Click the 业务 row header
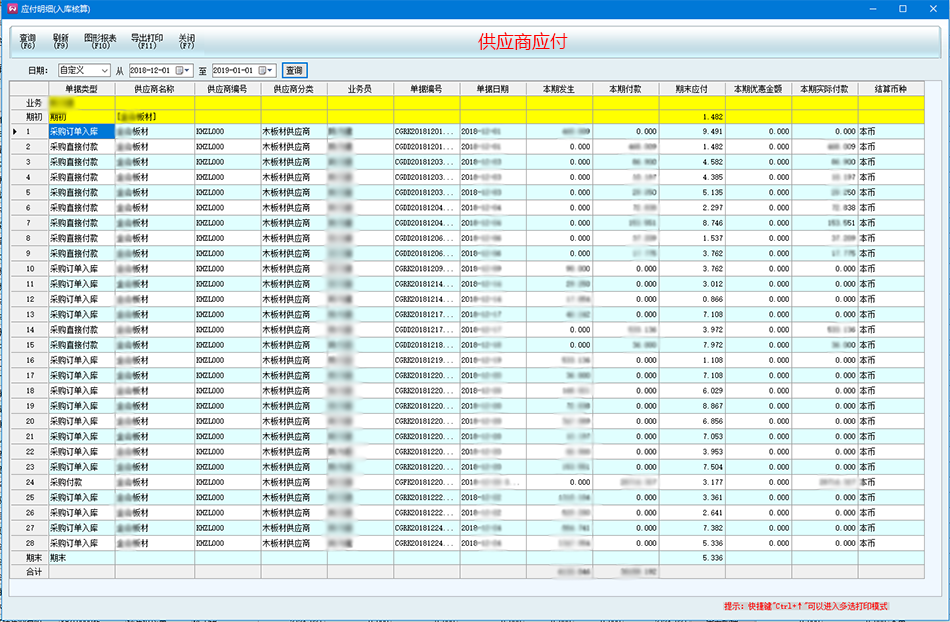 click(x=30, y=103)
